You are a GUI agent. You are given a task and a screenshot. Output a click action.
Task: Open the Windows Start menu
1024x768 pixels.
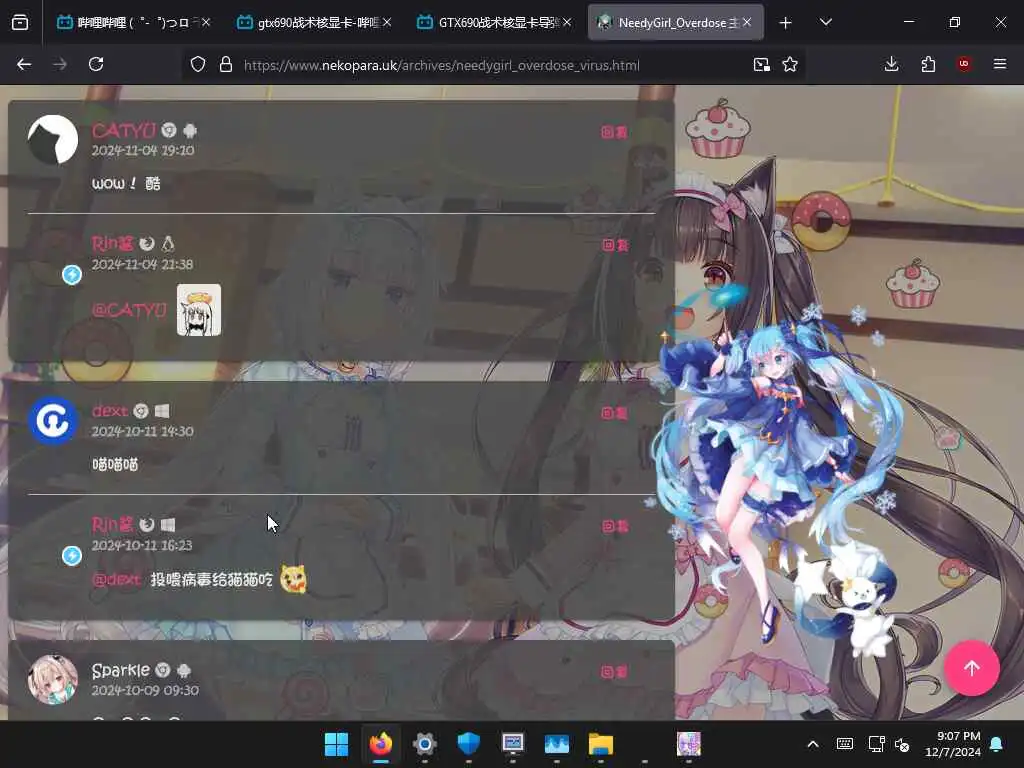tap(336, 744)
